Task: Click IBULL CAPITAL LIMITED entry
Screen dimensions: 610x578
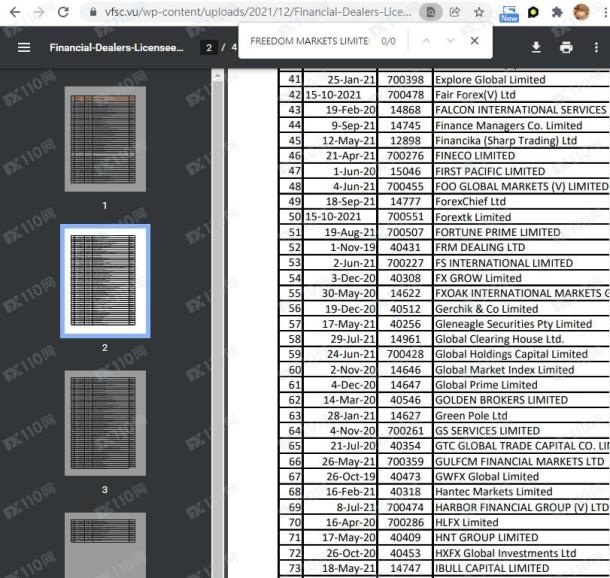Action: tap(492, 568)
